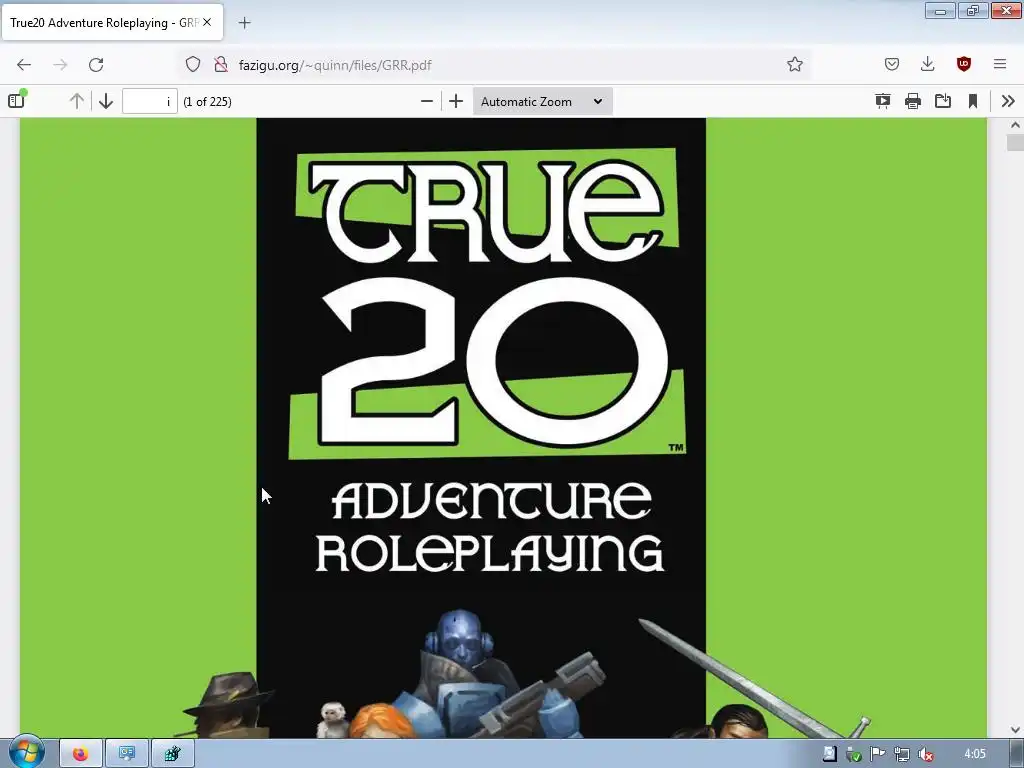Screen dimensions: 1024x768
Task: Click the taskbar clock 4:05
Action: click(974, 754)
